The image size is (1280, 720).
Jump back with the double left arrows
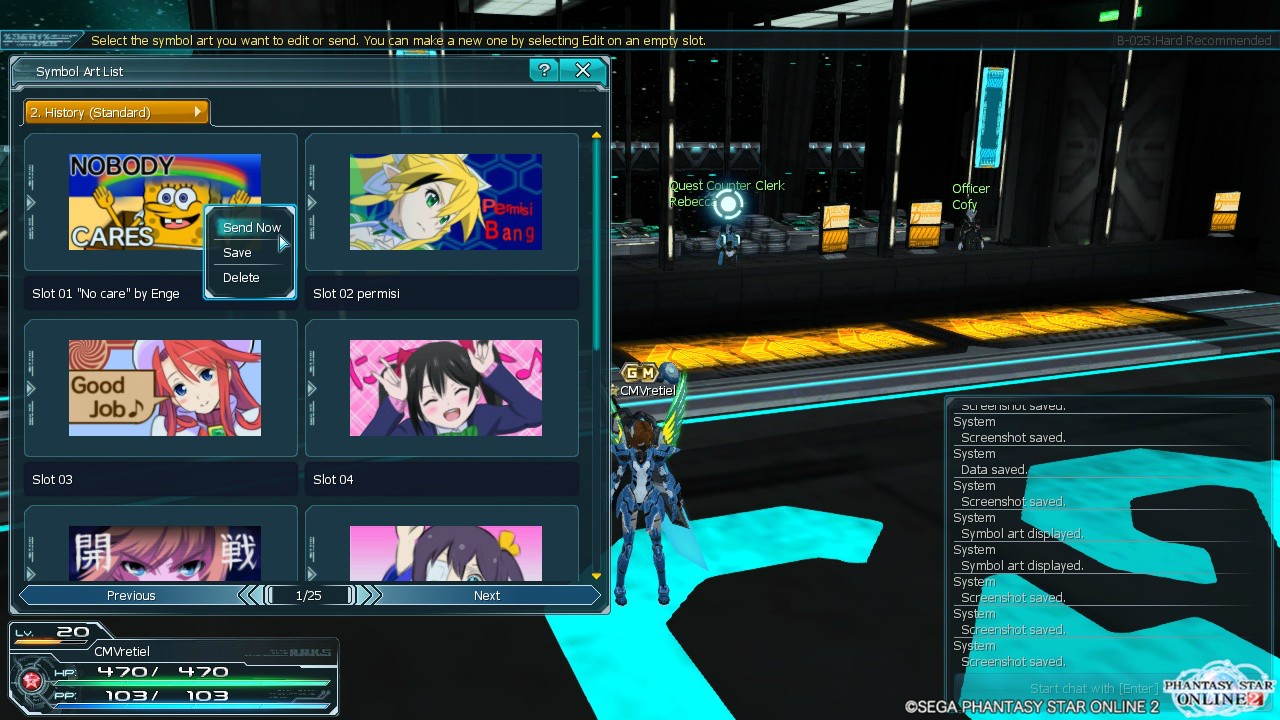249,596
